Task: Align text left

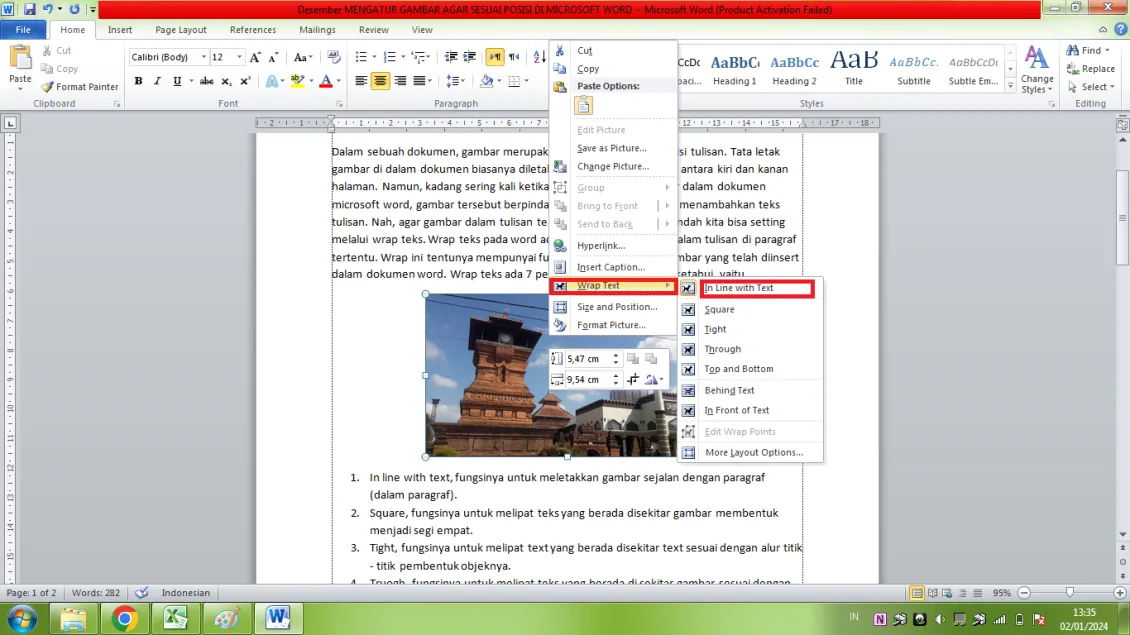Action: click(x=361, y=81)
